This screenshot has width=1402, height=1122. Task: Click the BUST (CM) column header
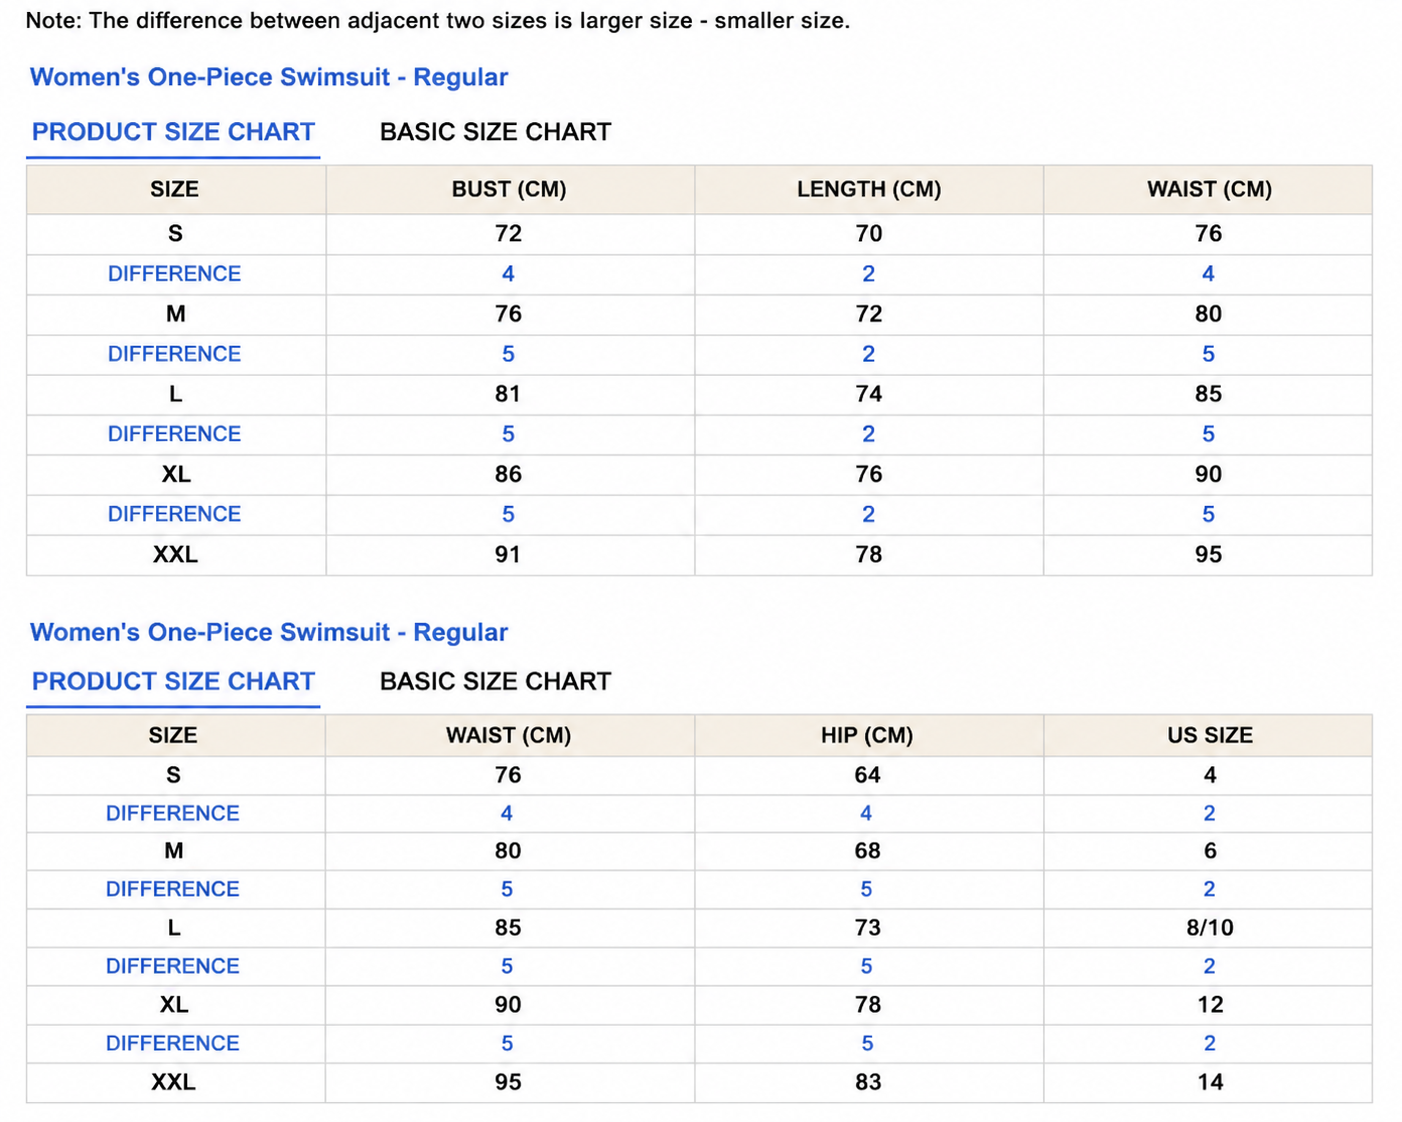click(509, 189)
